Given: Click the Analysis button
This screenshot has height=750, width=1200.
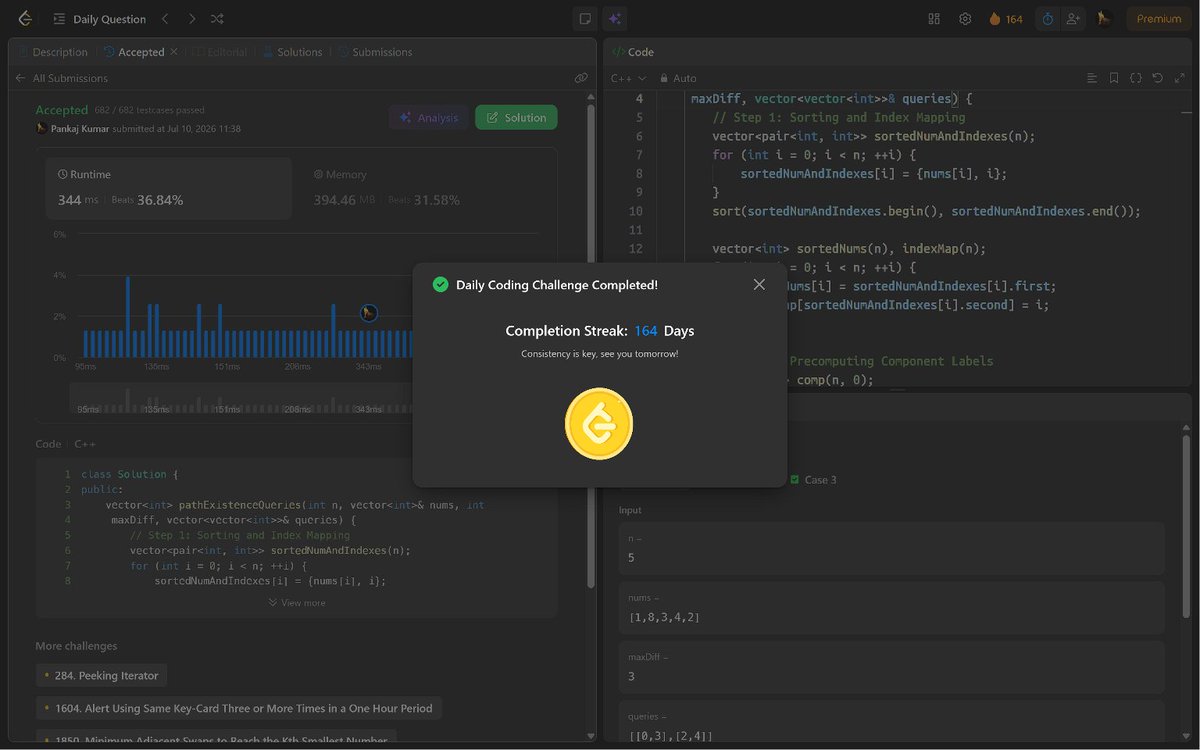Looking at the screenshot, I should coord(428,117).
